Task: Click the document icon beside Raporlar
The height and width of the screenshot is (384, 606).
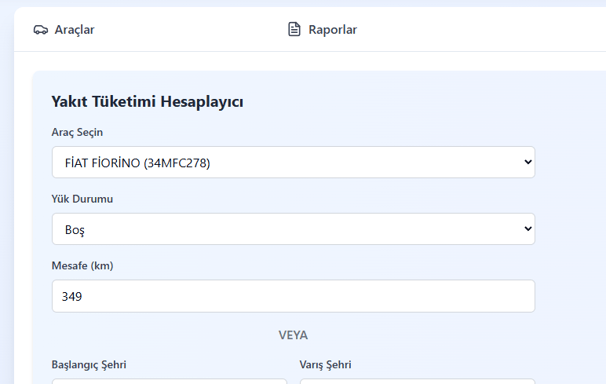Action: [x=294, y=29]
